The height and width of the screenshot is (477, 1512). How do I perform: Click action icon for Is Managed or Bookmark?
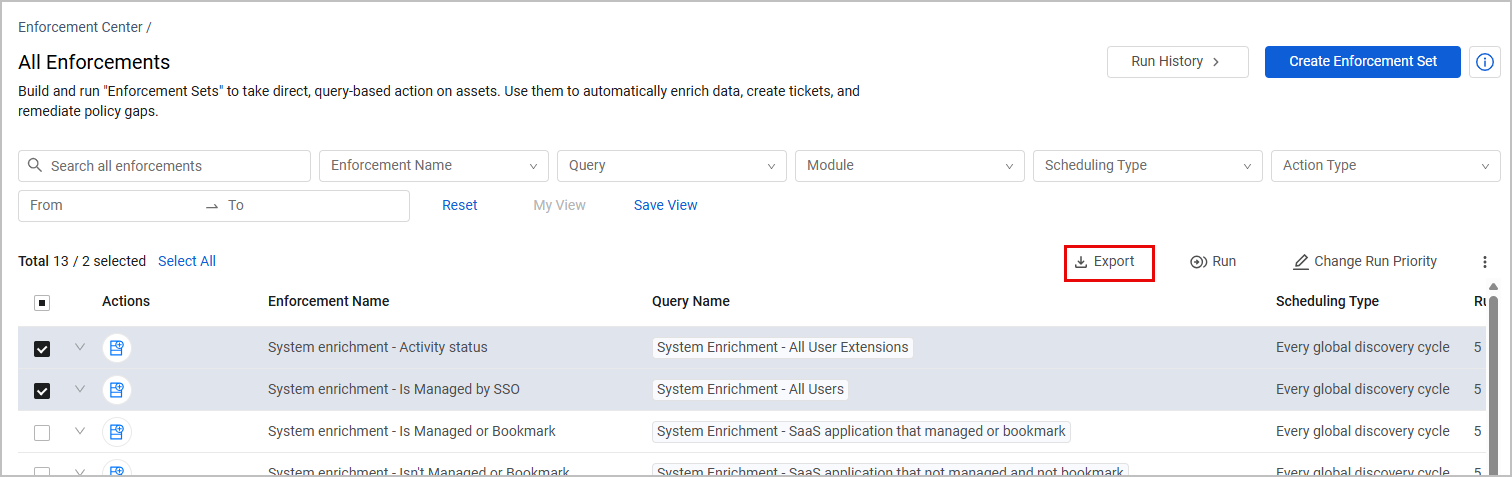(x=117, y=432)
